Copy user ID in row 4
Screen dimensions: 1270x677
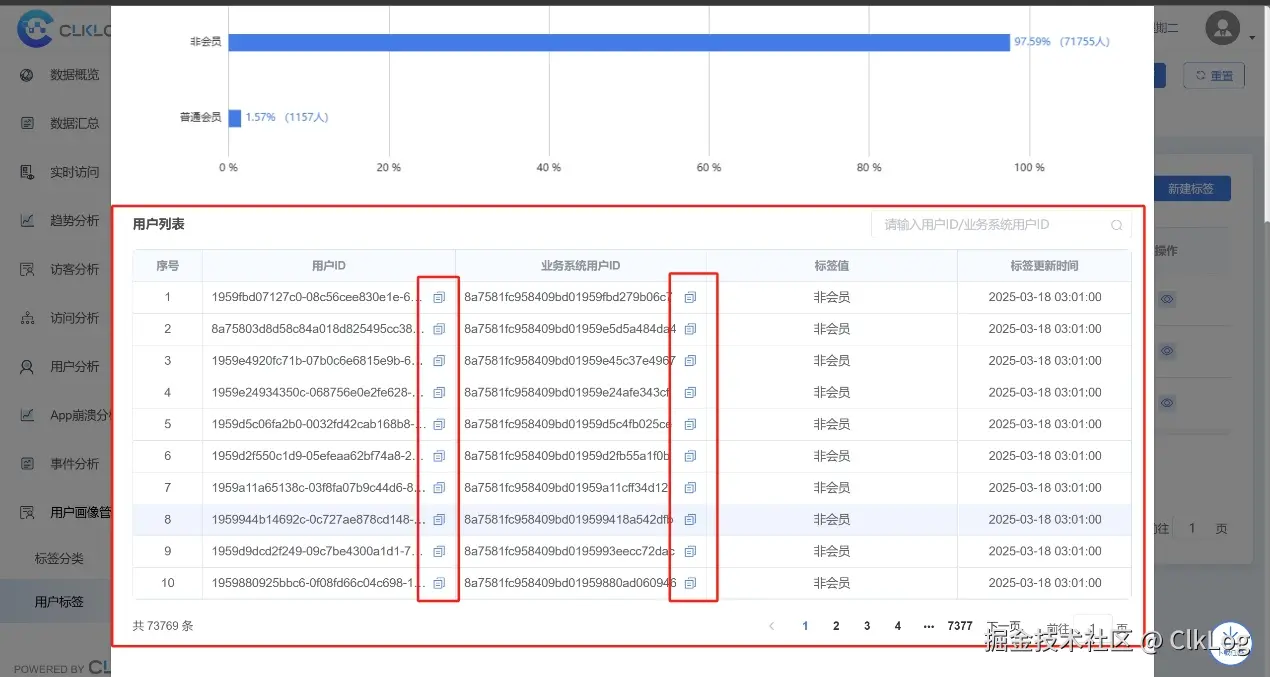(439, 393)
